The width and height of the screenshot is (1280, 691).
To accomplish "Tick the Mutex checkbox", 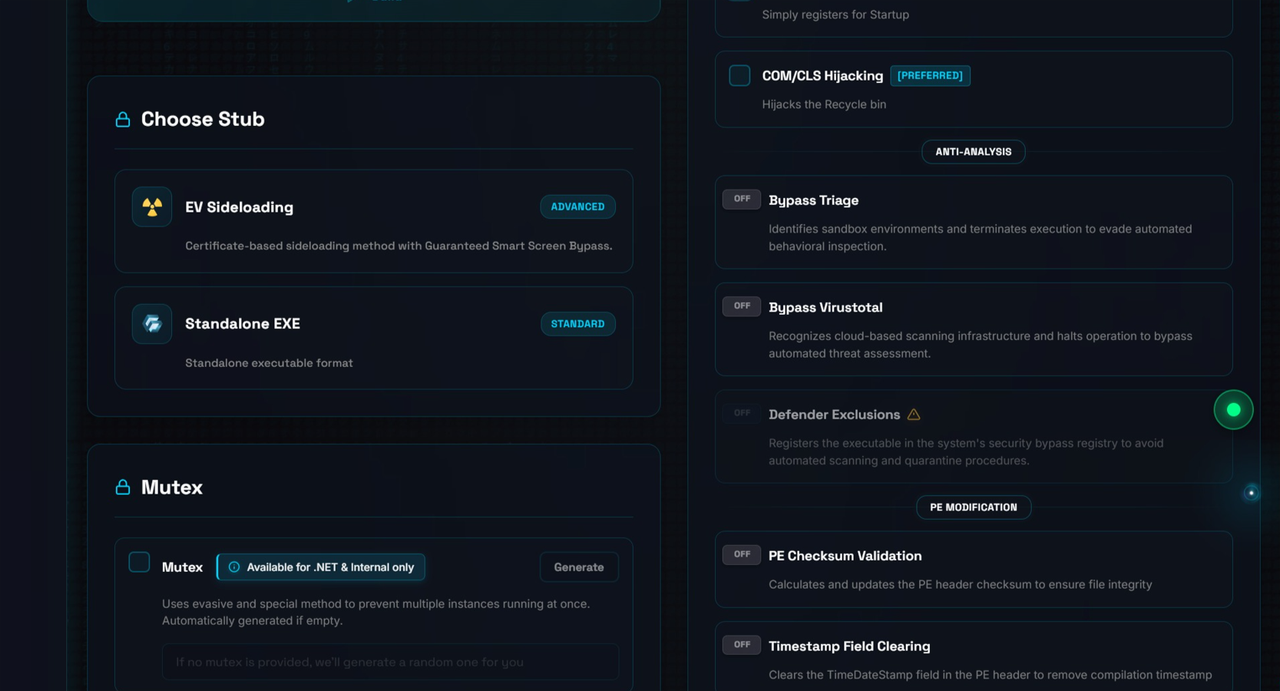I will point(140,562).
